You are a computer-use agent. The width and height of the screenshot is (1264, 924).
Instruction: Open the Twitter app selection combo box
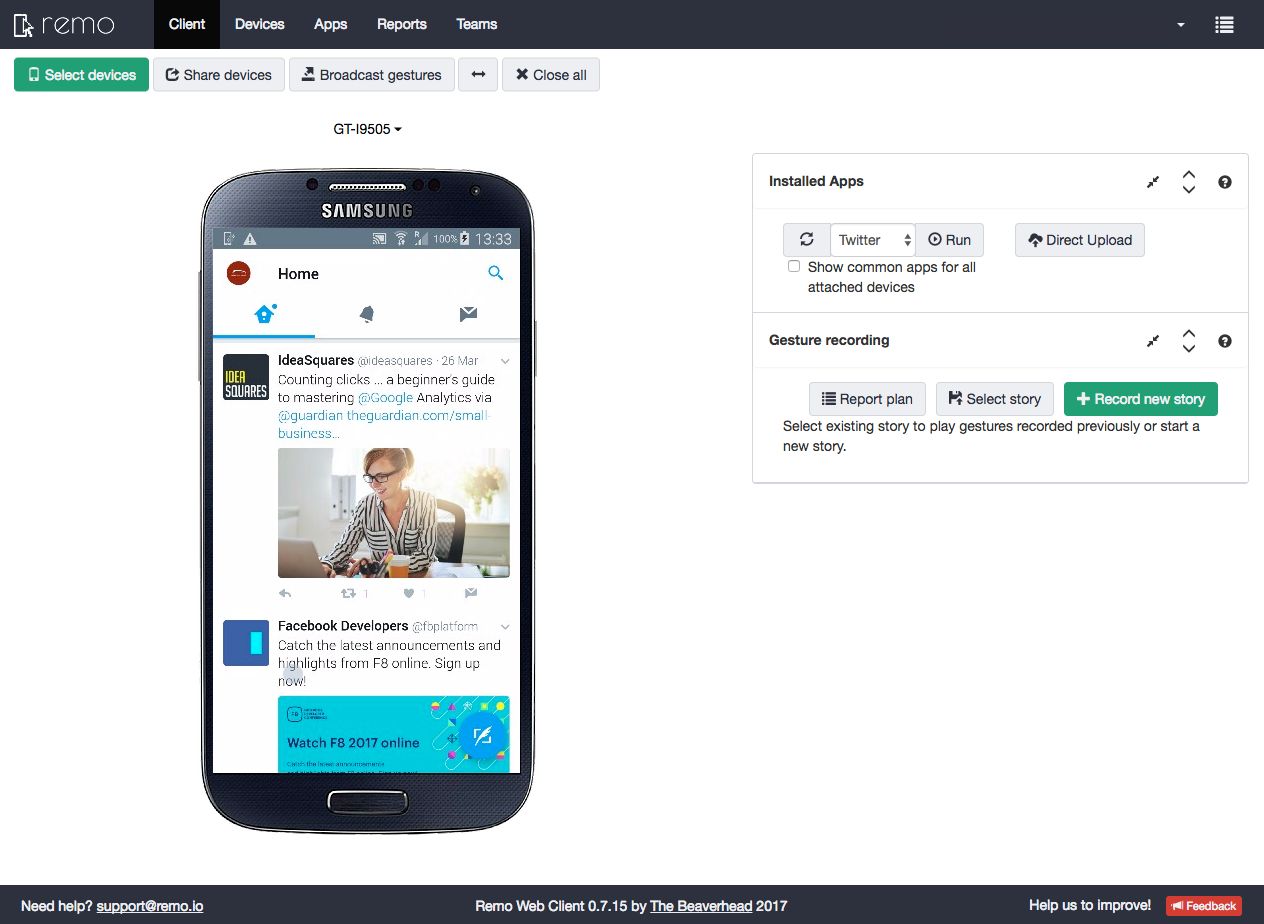tap(871, 239)
